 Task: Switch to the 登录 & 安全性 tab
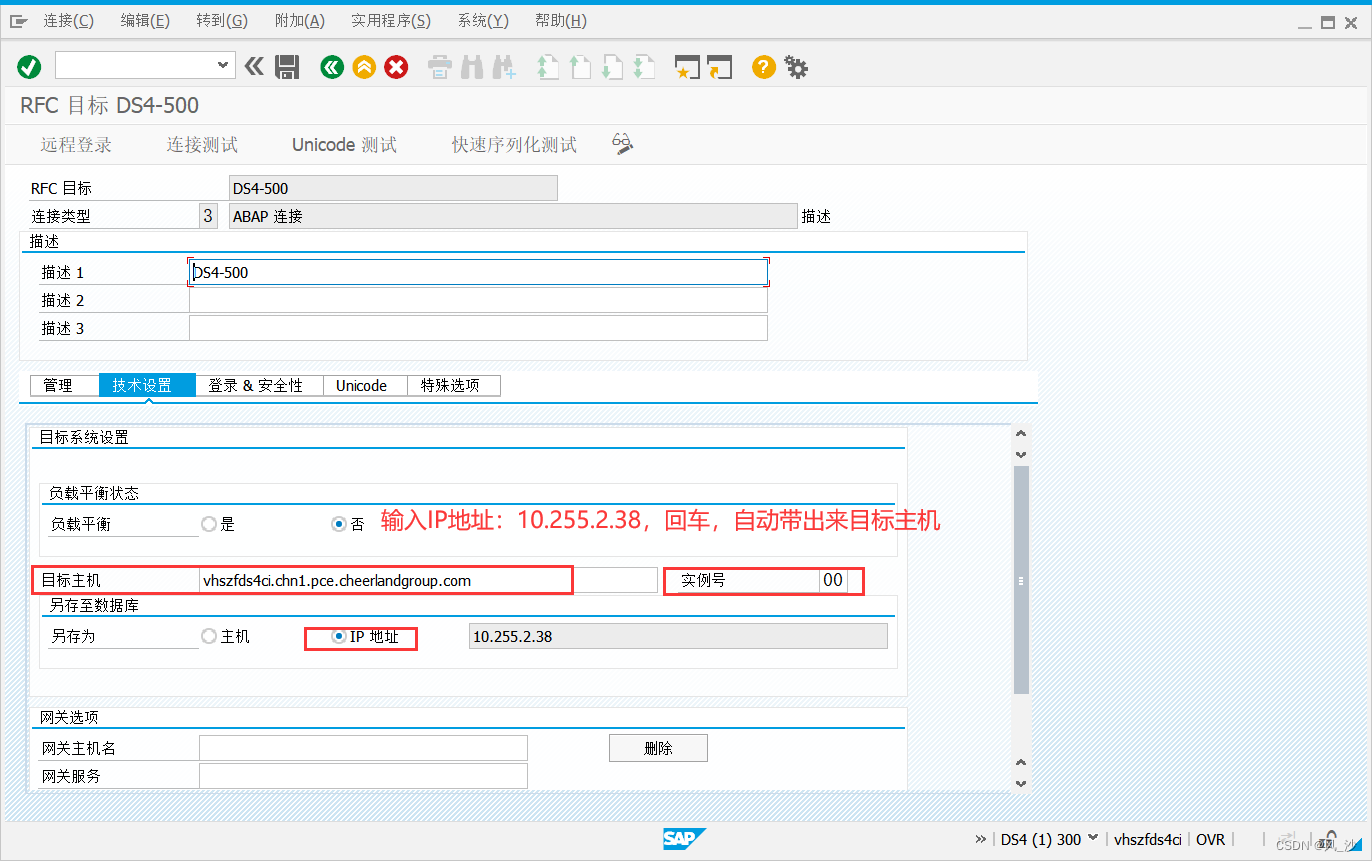pyautogui.click(x=255, y=385)
